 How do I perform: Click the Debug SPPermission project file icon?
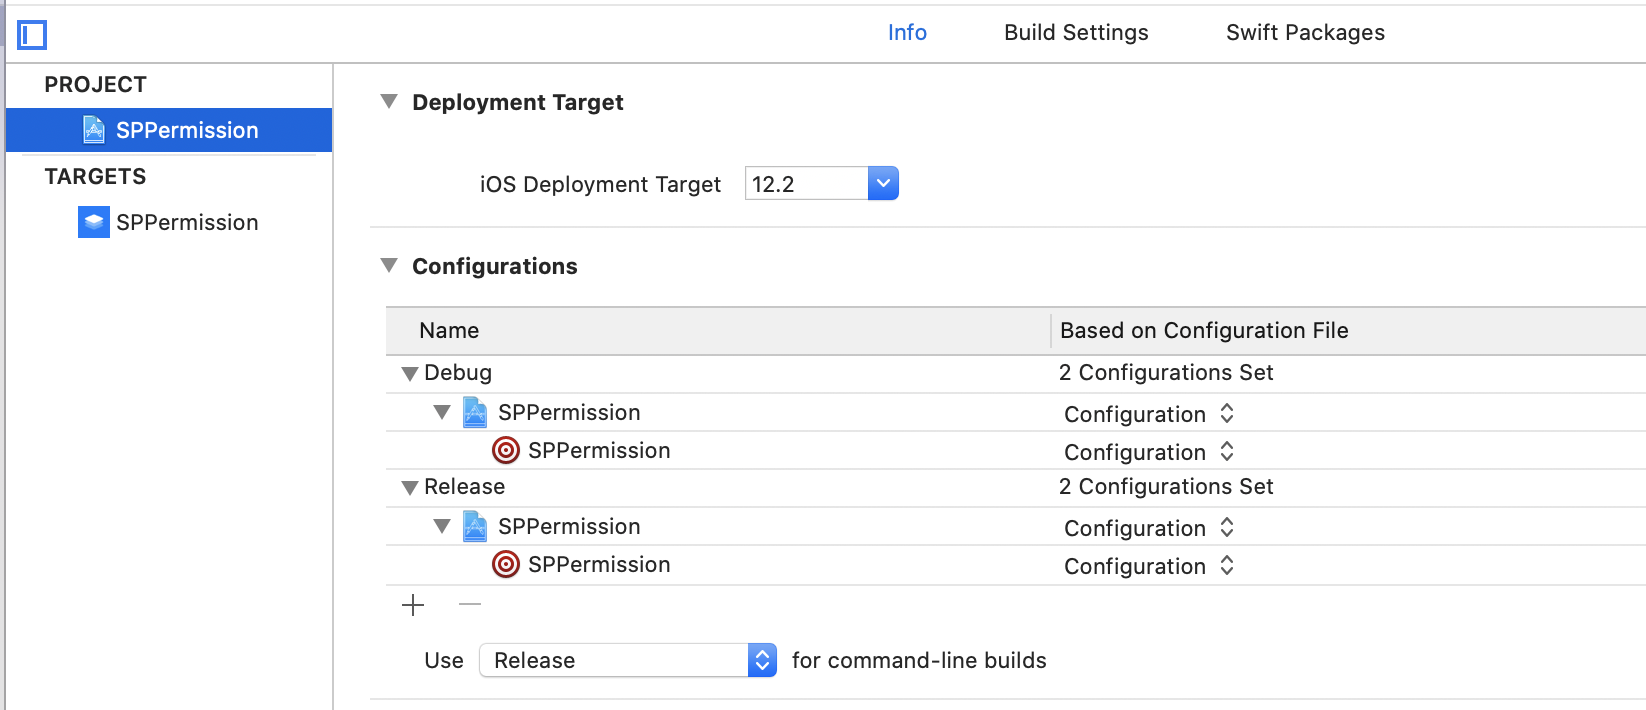point(475,412)
